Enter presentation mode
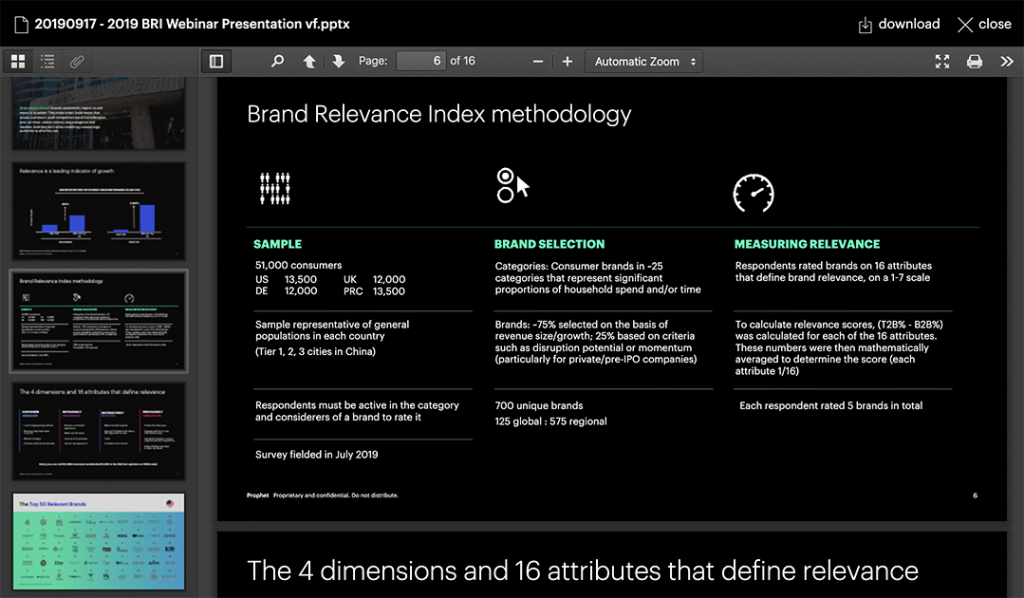 pos(941,61)
